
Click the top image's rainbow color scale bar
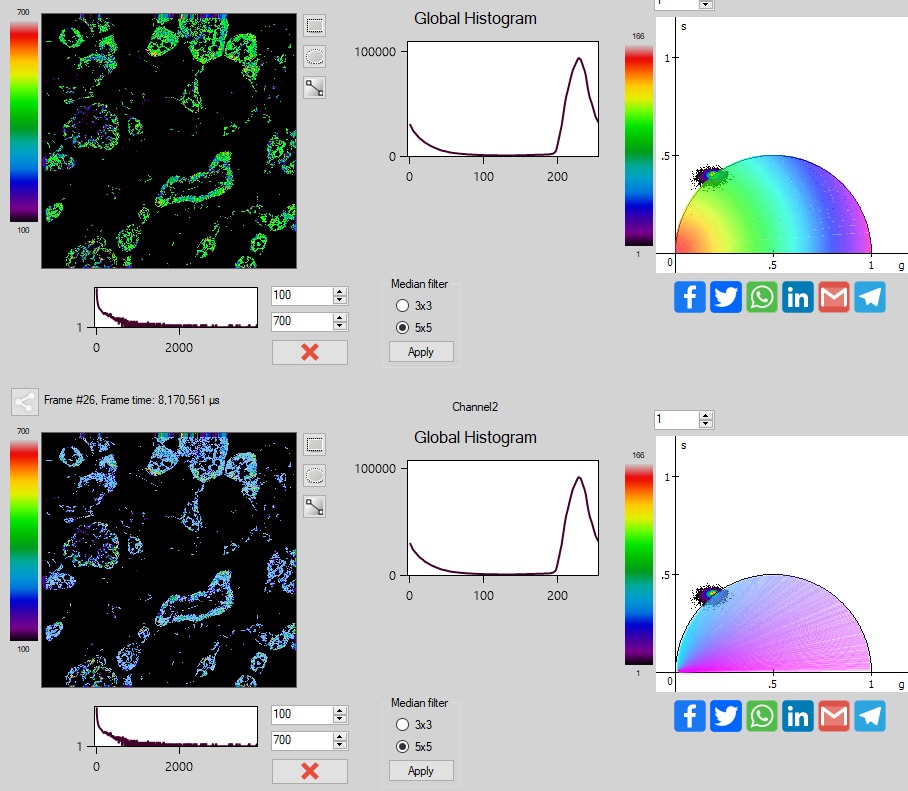[x=24, y=121]
